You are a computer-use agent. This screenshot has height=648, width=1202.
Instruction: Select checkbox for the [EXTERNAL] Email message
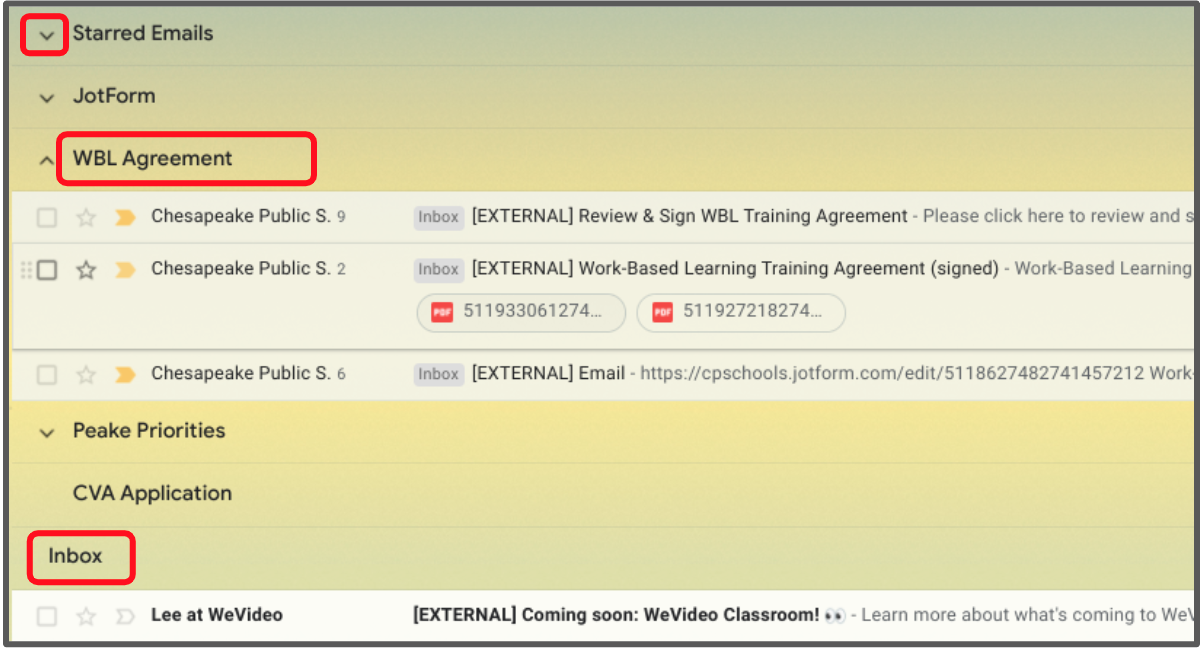47,374
